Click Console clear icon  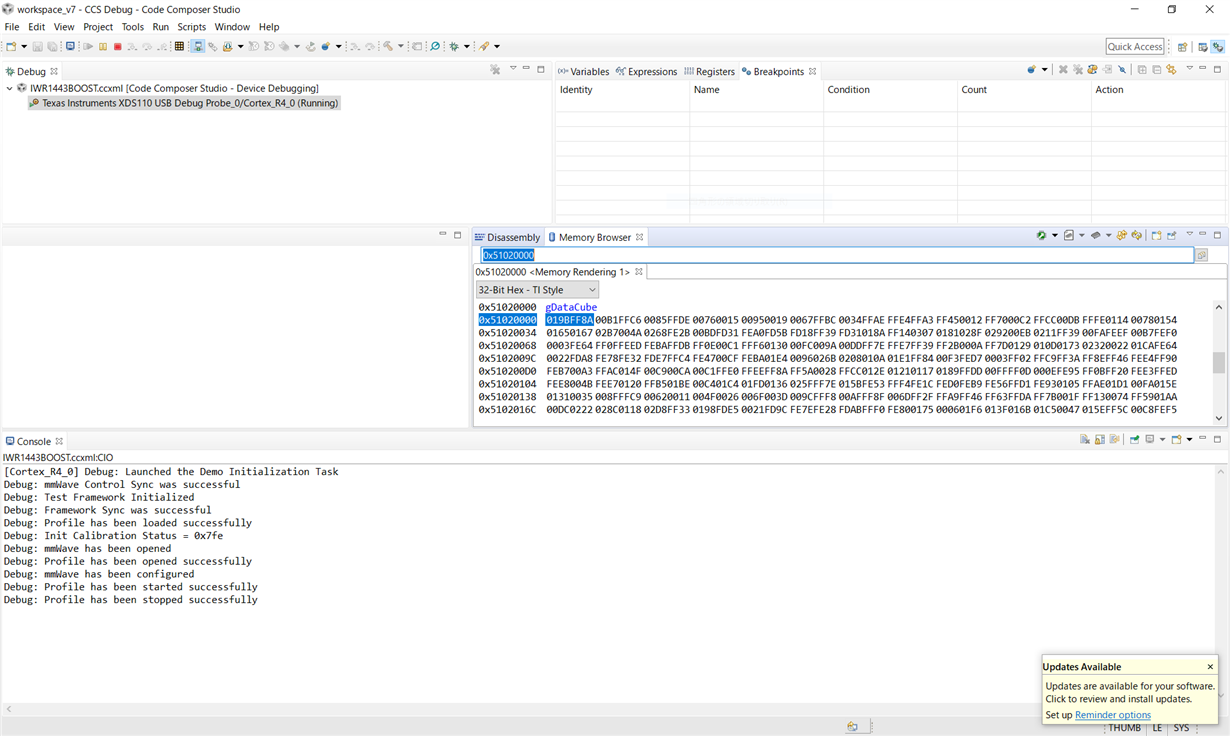click(1084, 439)
